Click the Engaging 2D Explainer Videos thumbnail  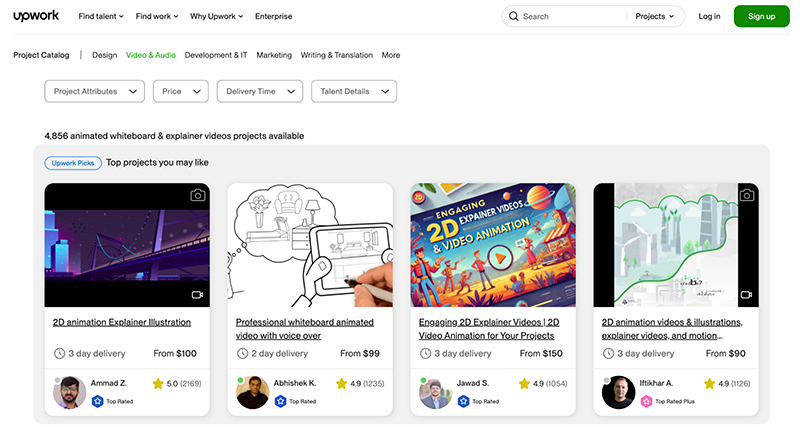493,245
